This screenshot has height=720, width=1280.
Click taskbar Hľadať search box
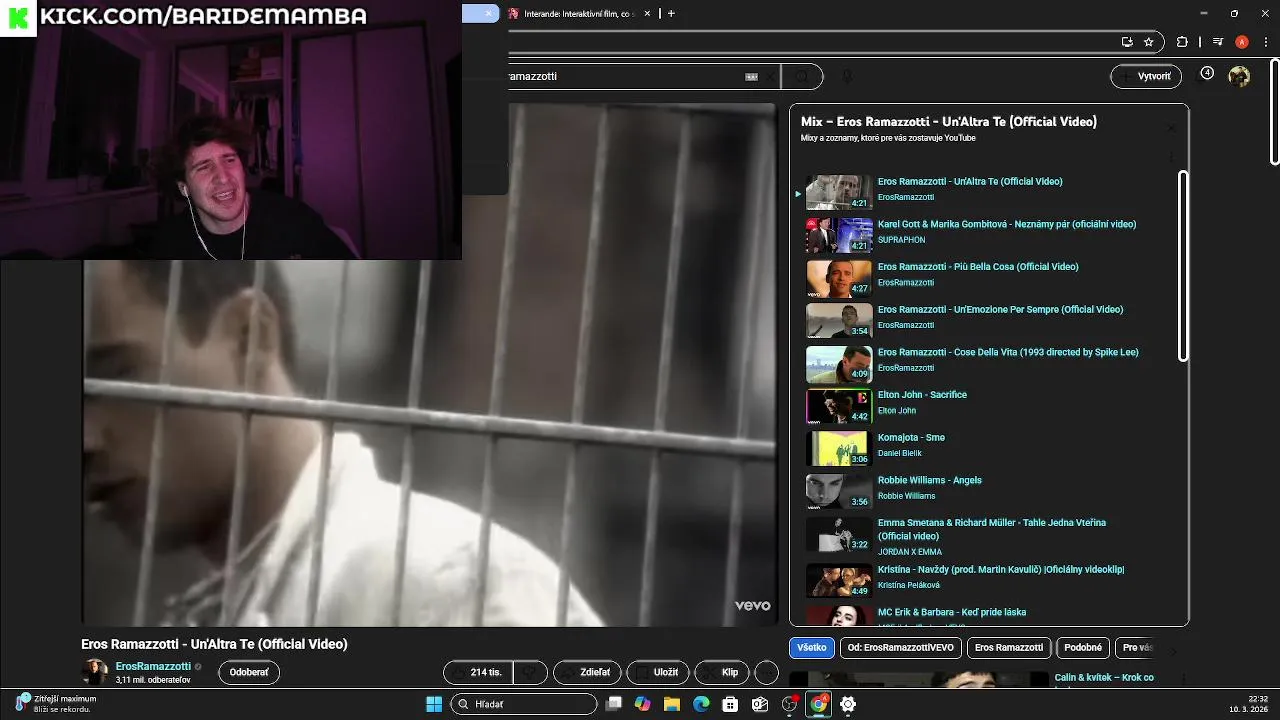(x=525, y=704)
